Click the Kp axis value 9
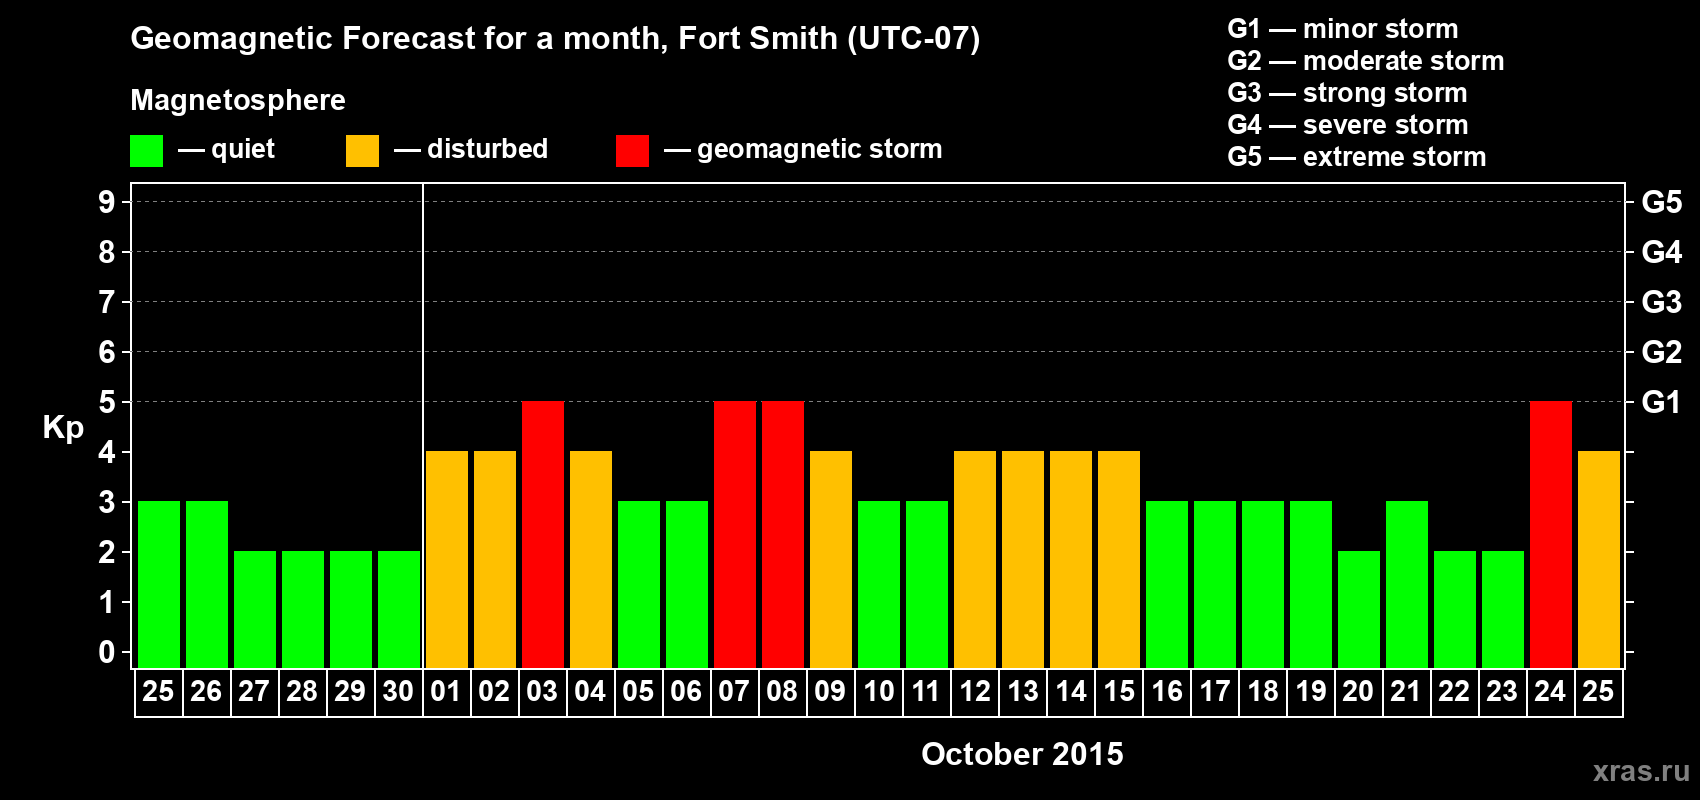The width and height of the screenshot is (1700, 800). [106, 202]
